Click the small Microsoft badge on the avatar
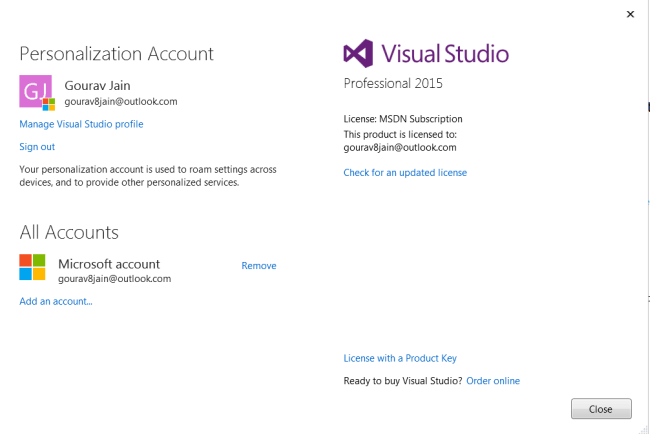Viewport: 650px width, 434px height. [x=48, y=103]
